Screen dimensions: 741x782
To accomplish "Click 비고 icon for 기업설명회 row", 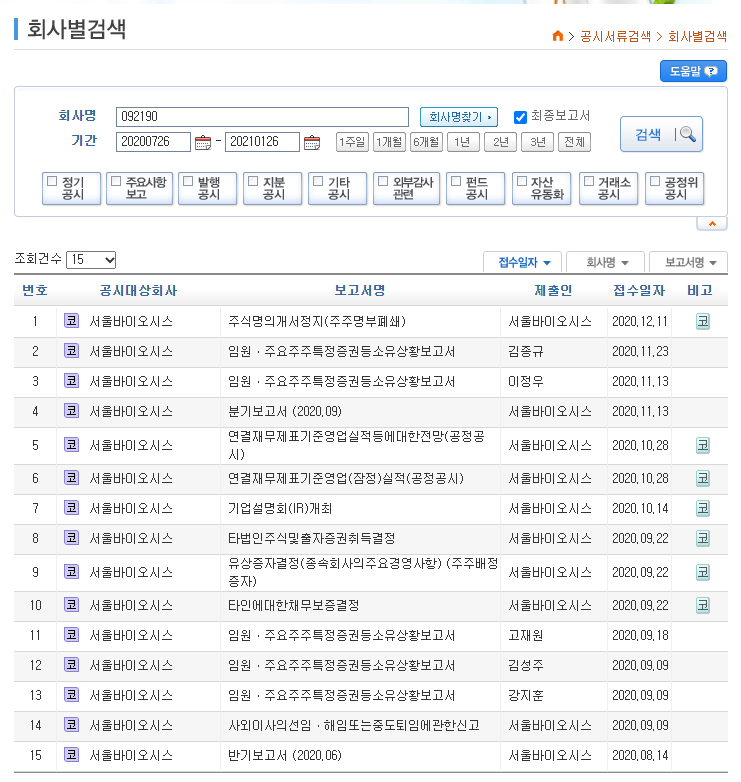I will (x=703, y=509).
